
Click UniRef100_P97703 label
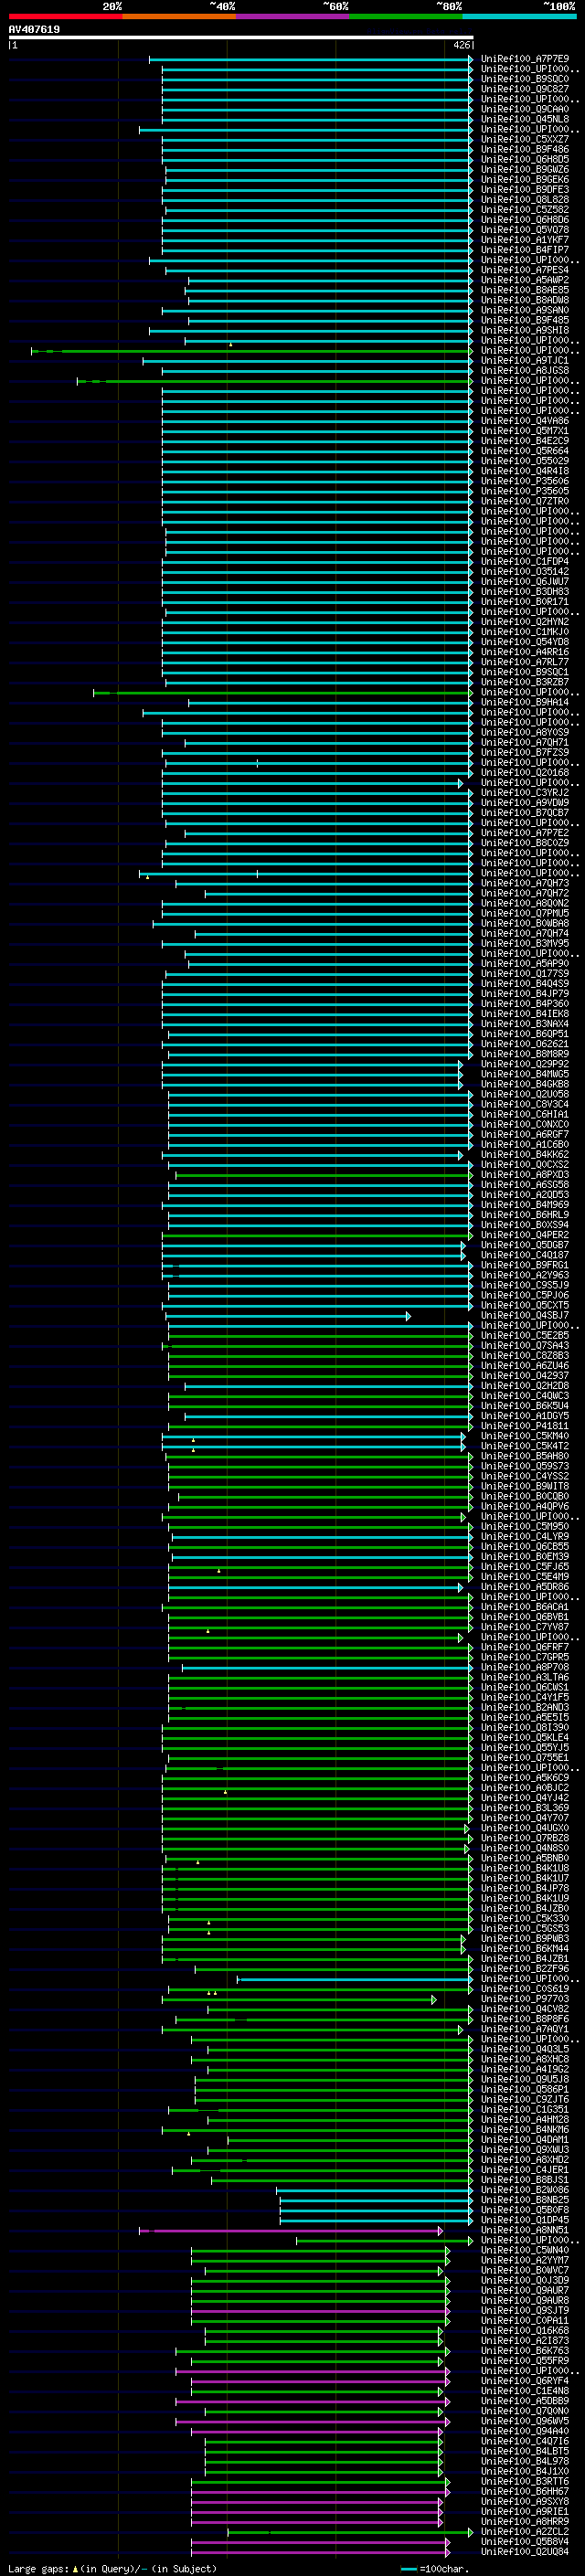(x=525, y=1999)
